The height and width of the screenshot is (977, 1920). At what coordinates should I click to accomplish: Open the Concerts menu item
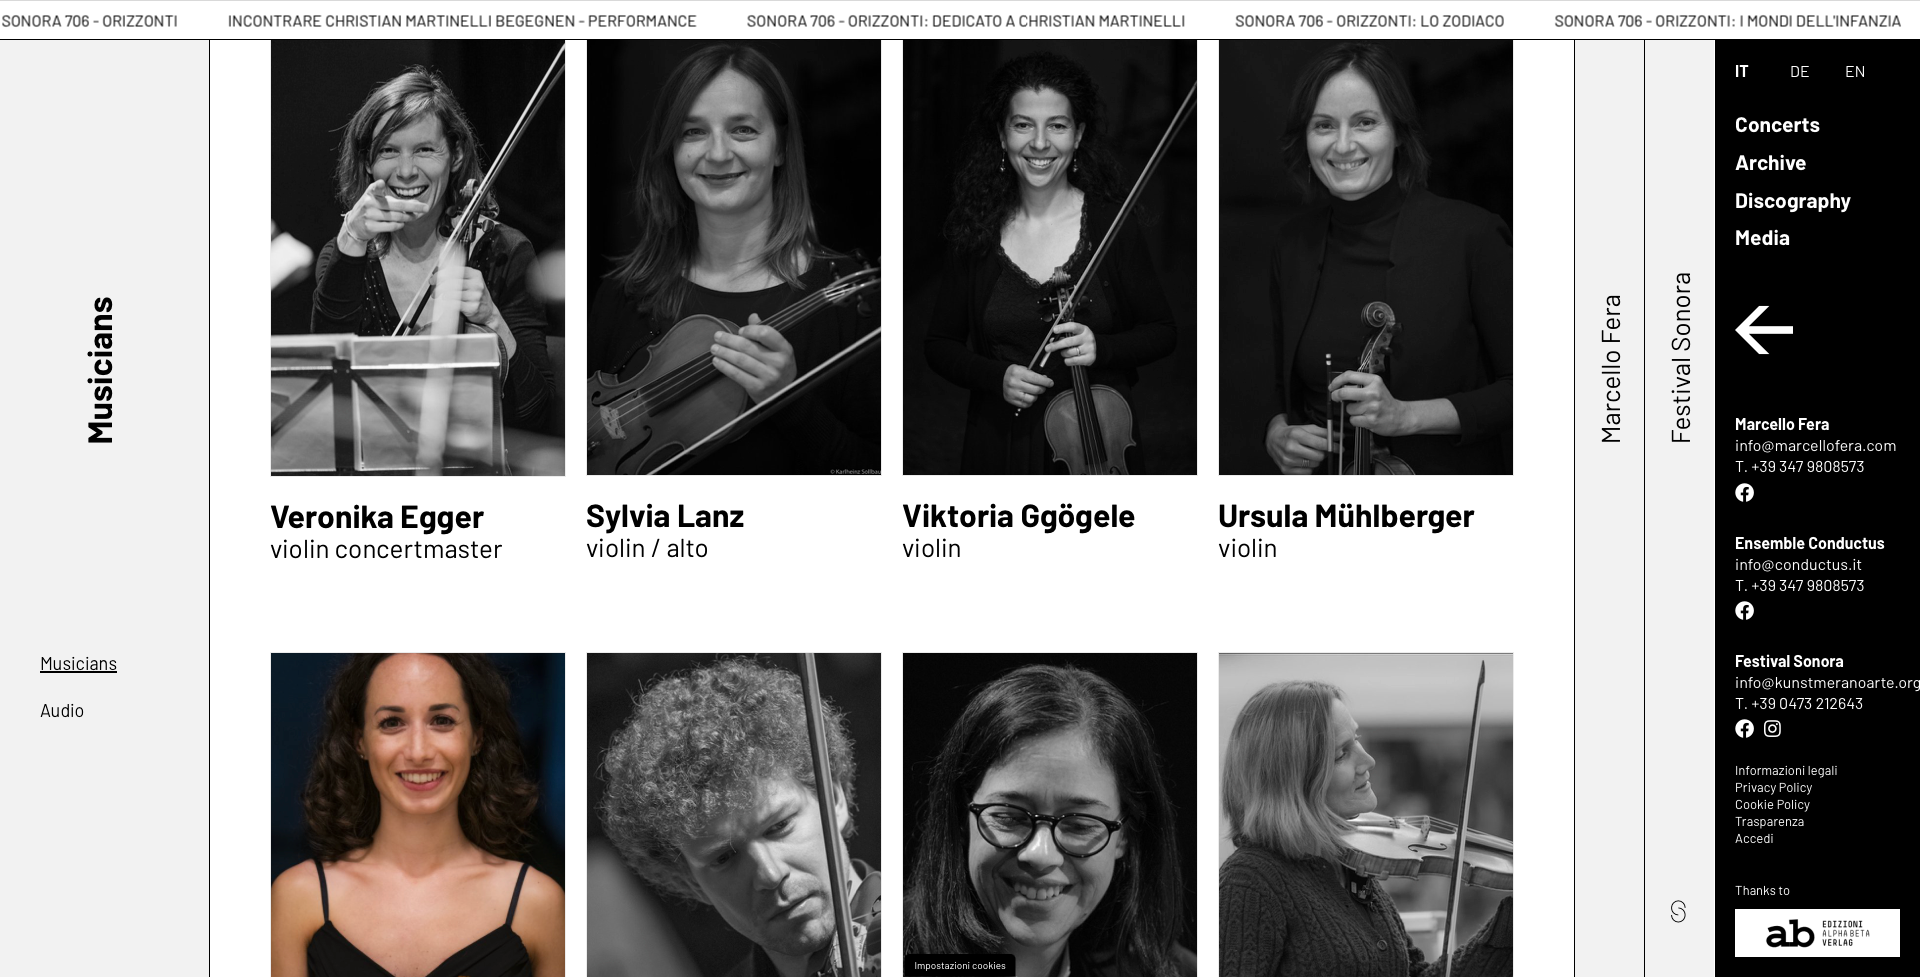pyautogui.click(x=1777, y=125)
